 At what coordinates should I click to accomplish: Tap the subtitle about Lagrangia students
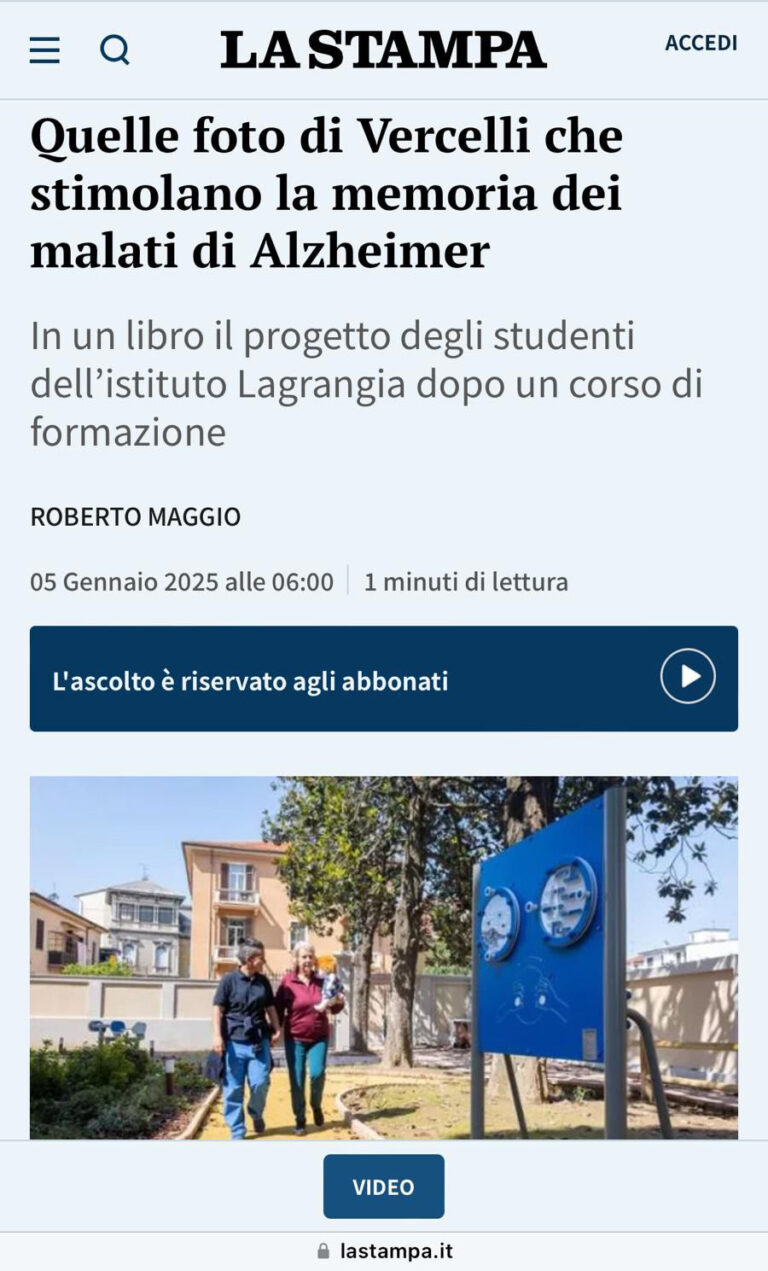pos(366,385)
